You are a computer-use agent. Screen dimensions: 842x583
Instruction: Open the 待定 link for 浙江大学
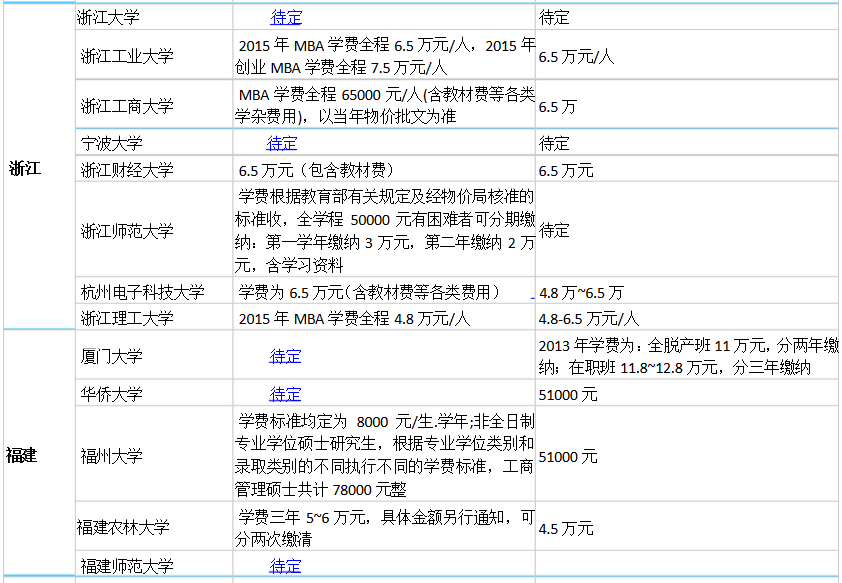[286, 17]
